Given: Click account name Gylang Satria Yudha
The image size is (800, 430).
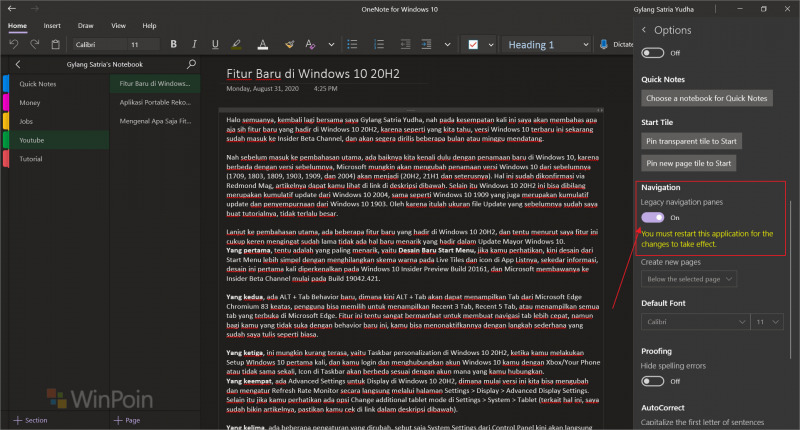Looking at the screenshot, I should 663,9.
